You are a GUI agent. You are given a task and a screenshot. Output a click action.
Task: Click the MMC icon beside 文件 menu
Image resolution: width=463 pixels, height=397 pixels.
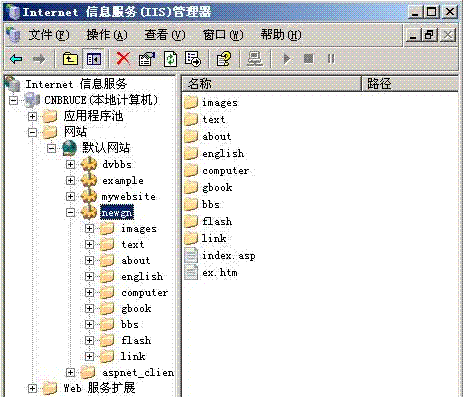14,34
